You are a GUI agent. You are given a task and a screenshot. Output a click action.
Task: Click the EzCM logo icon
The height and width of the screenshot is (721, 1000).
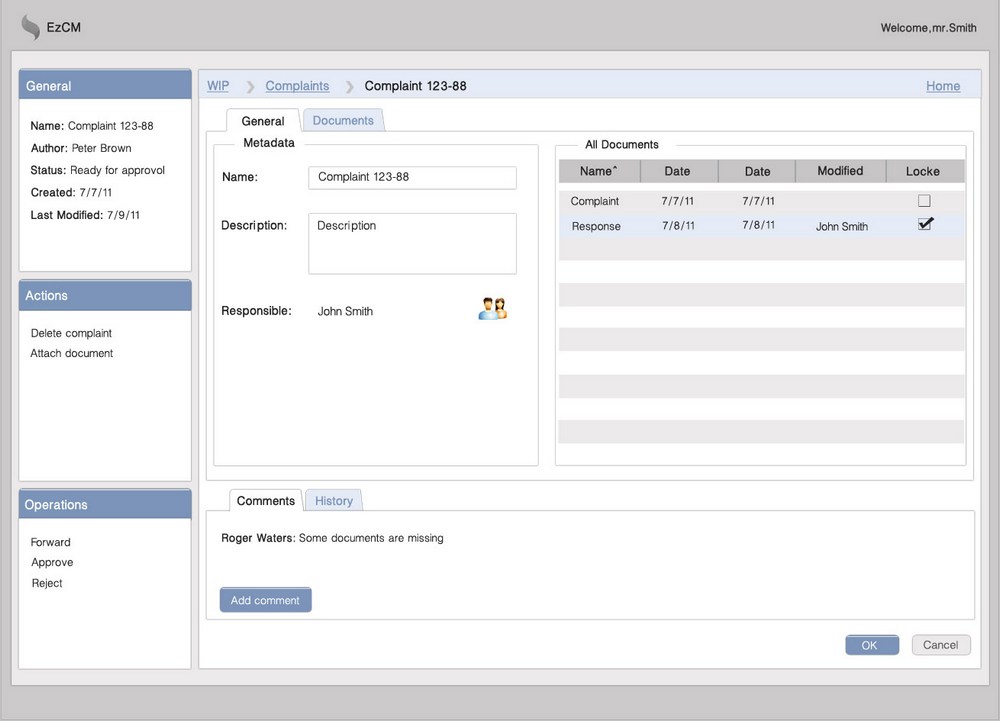coord(31,27)
